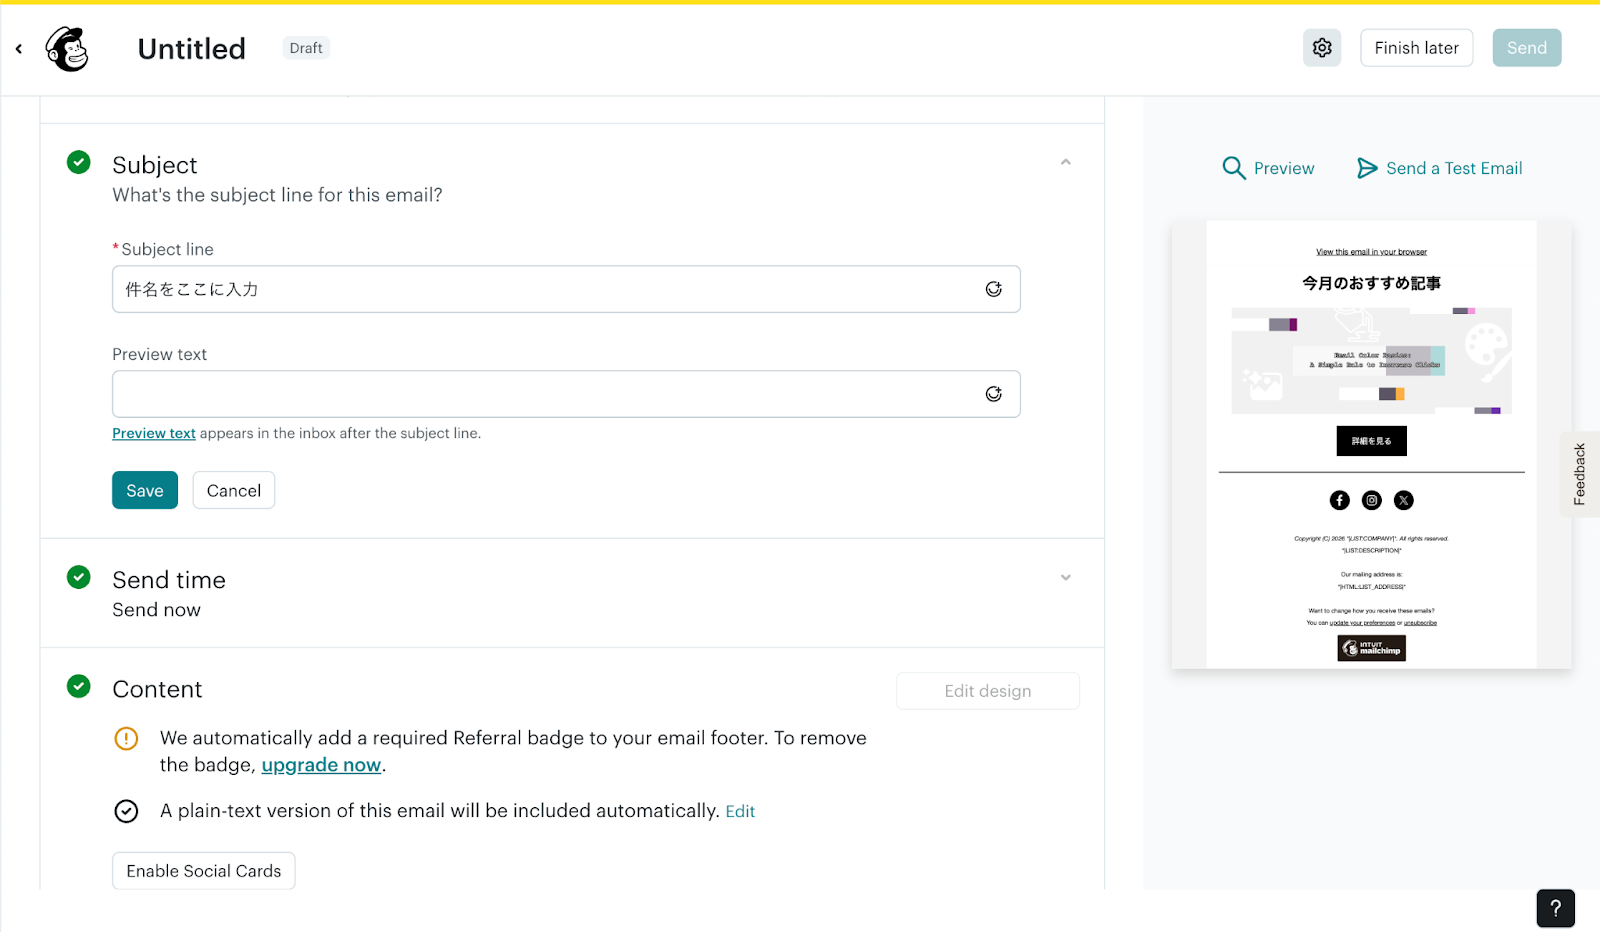This screenshot has height=932, width=1600.
Task: Click emoji icon in Preview text field
Action: (x=993, y=394)
